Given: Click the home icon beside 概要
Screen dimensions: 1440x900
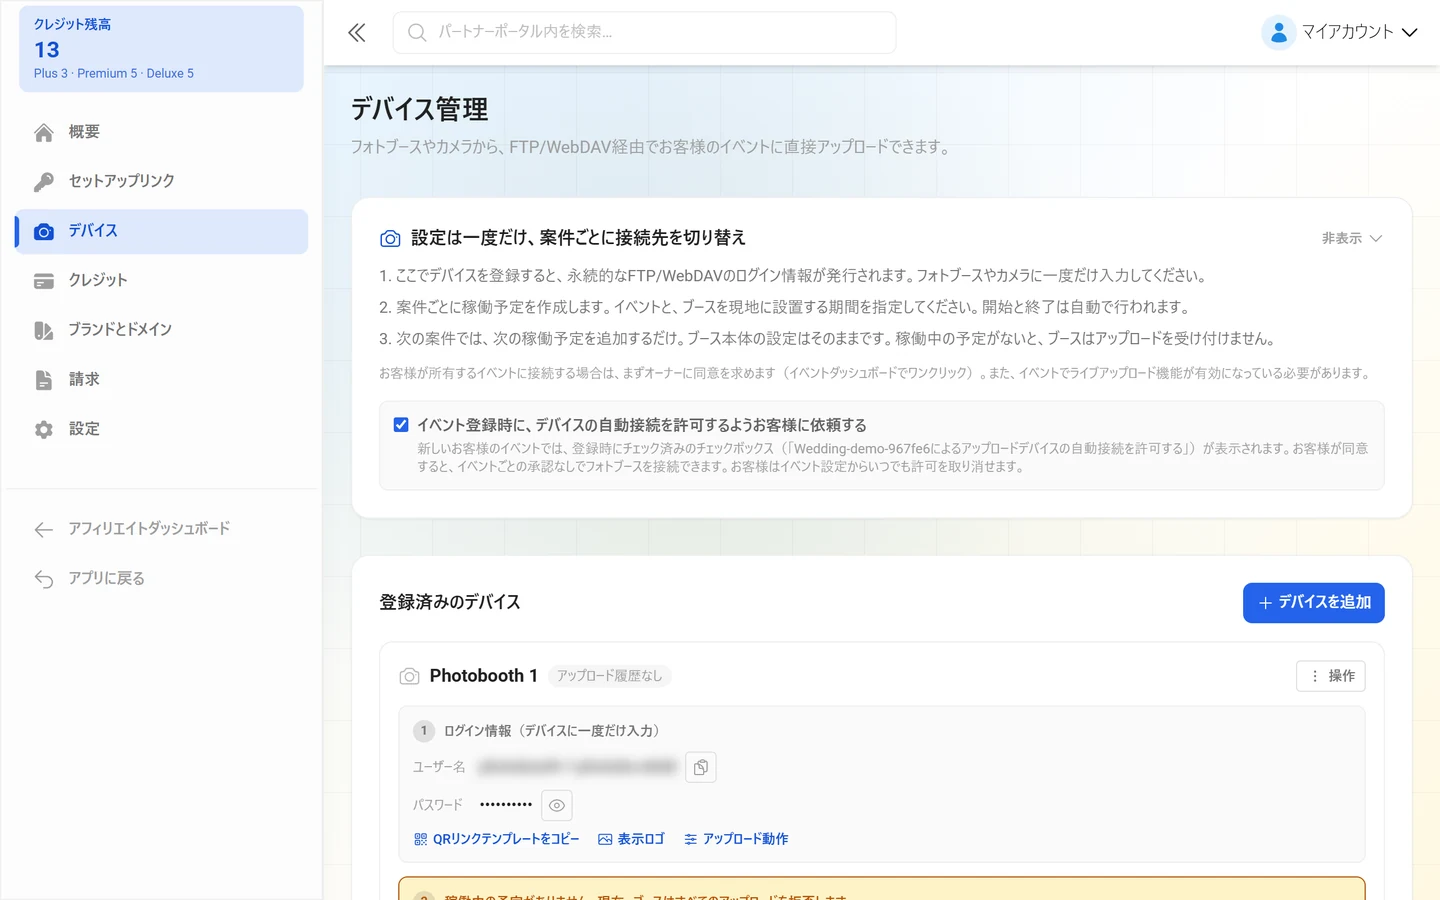Looking at the screenshot, I should click(44, 132).
